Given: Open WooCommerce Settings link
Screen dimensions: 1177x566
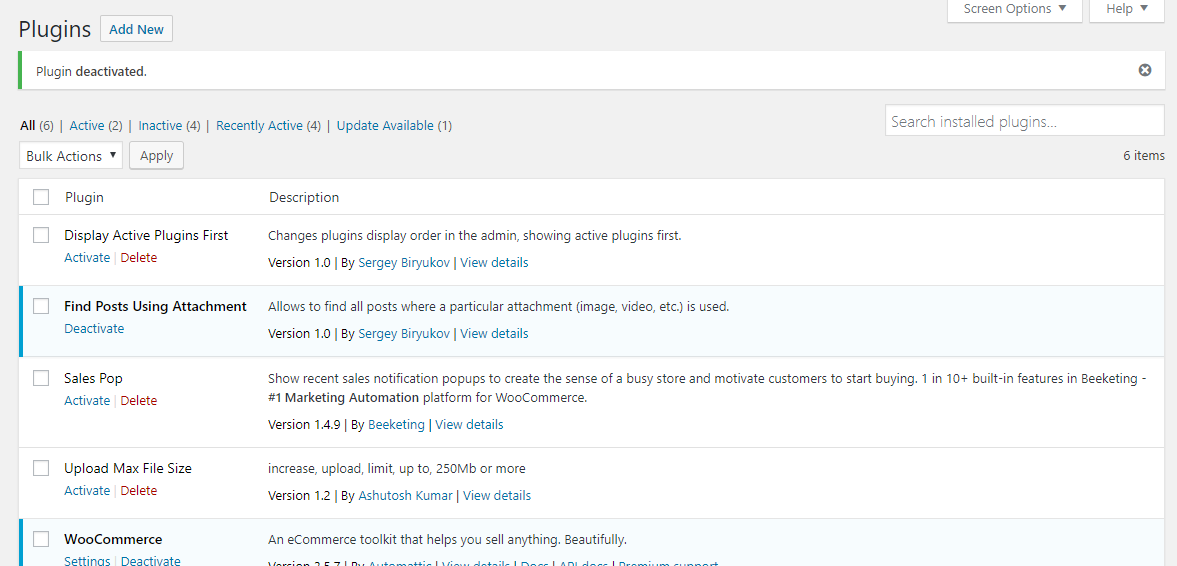Looking at the screenshot, I should [87, 561].
